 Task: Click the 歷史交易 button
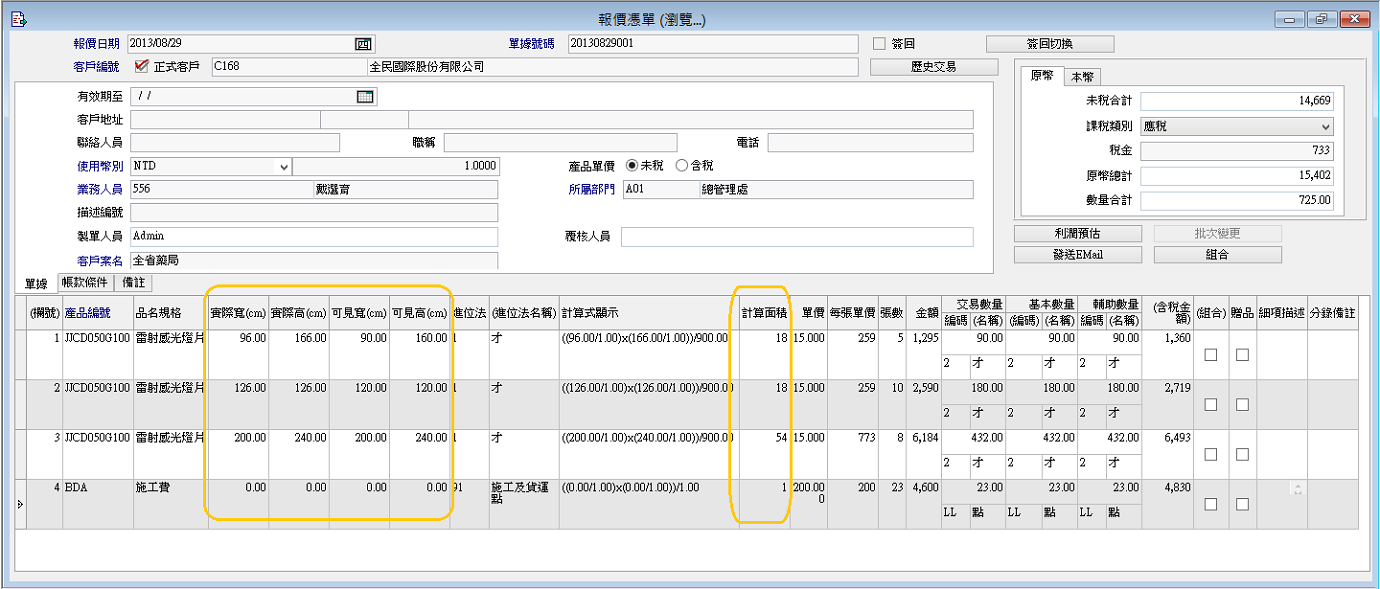933,67
